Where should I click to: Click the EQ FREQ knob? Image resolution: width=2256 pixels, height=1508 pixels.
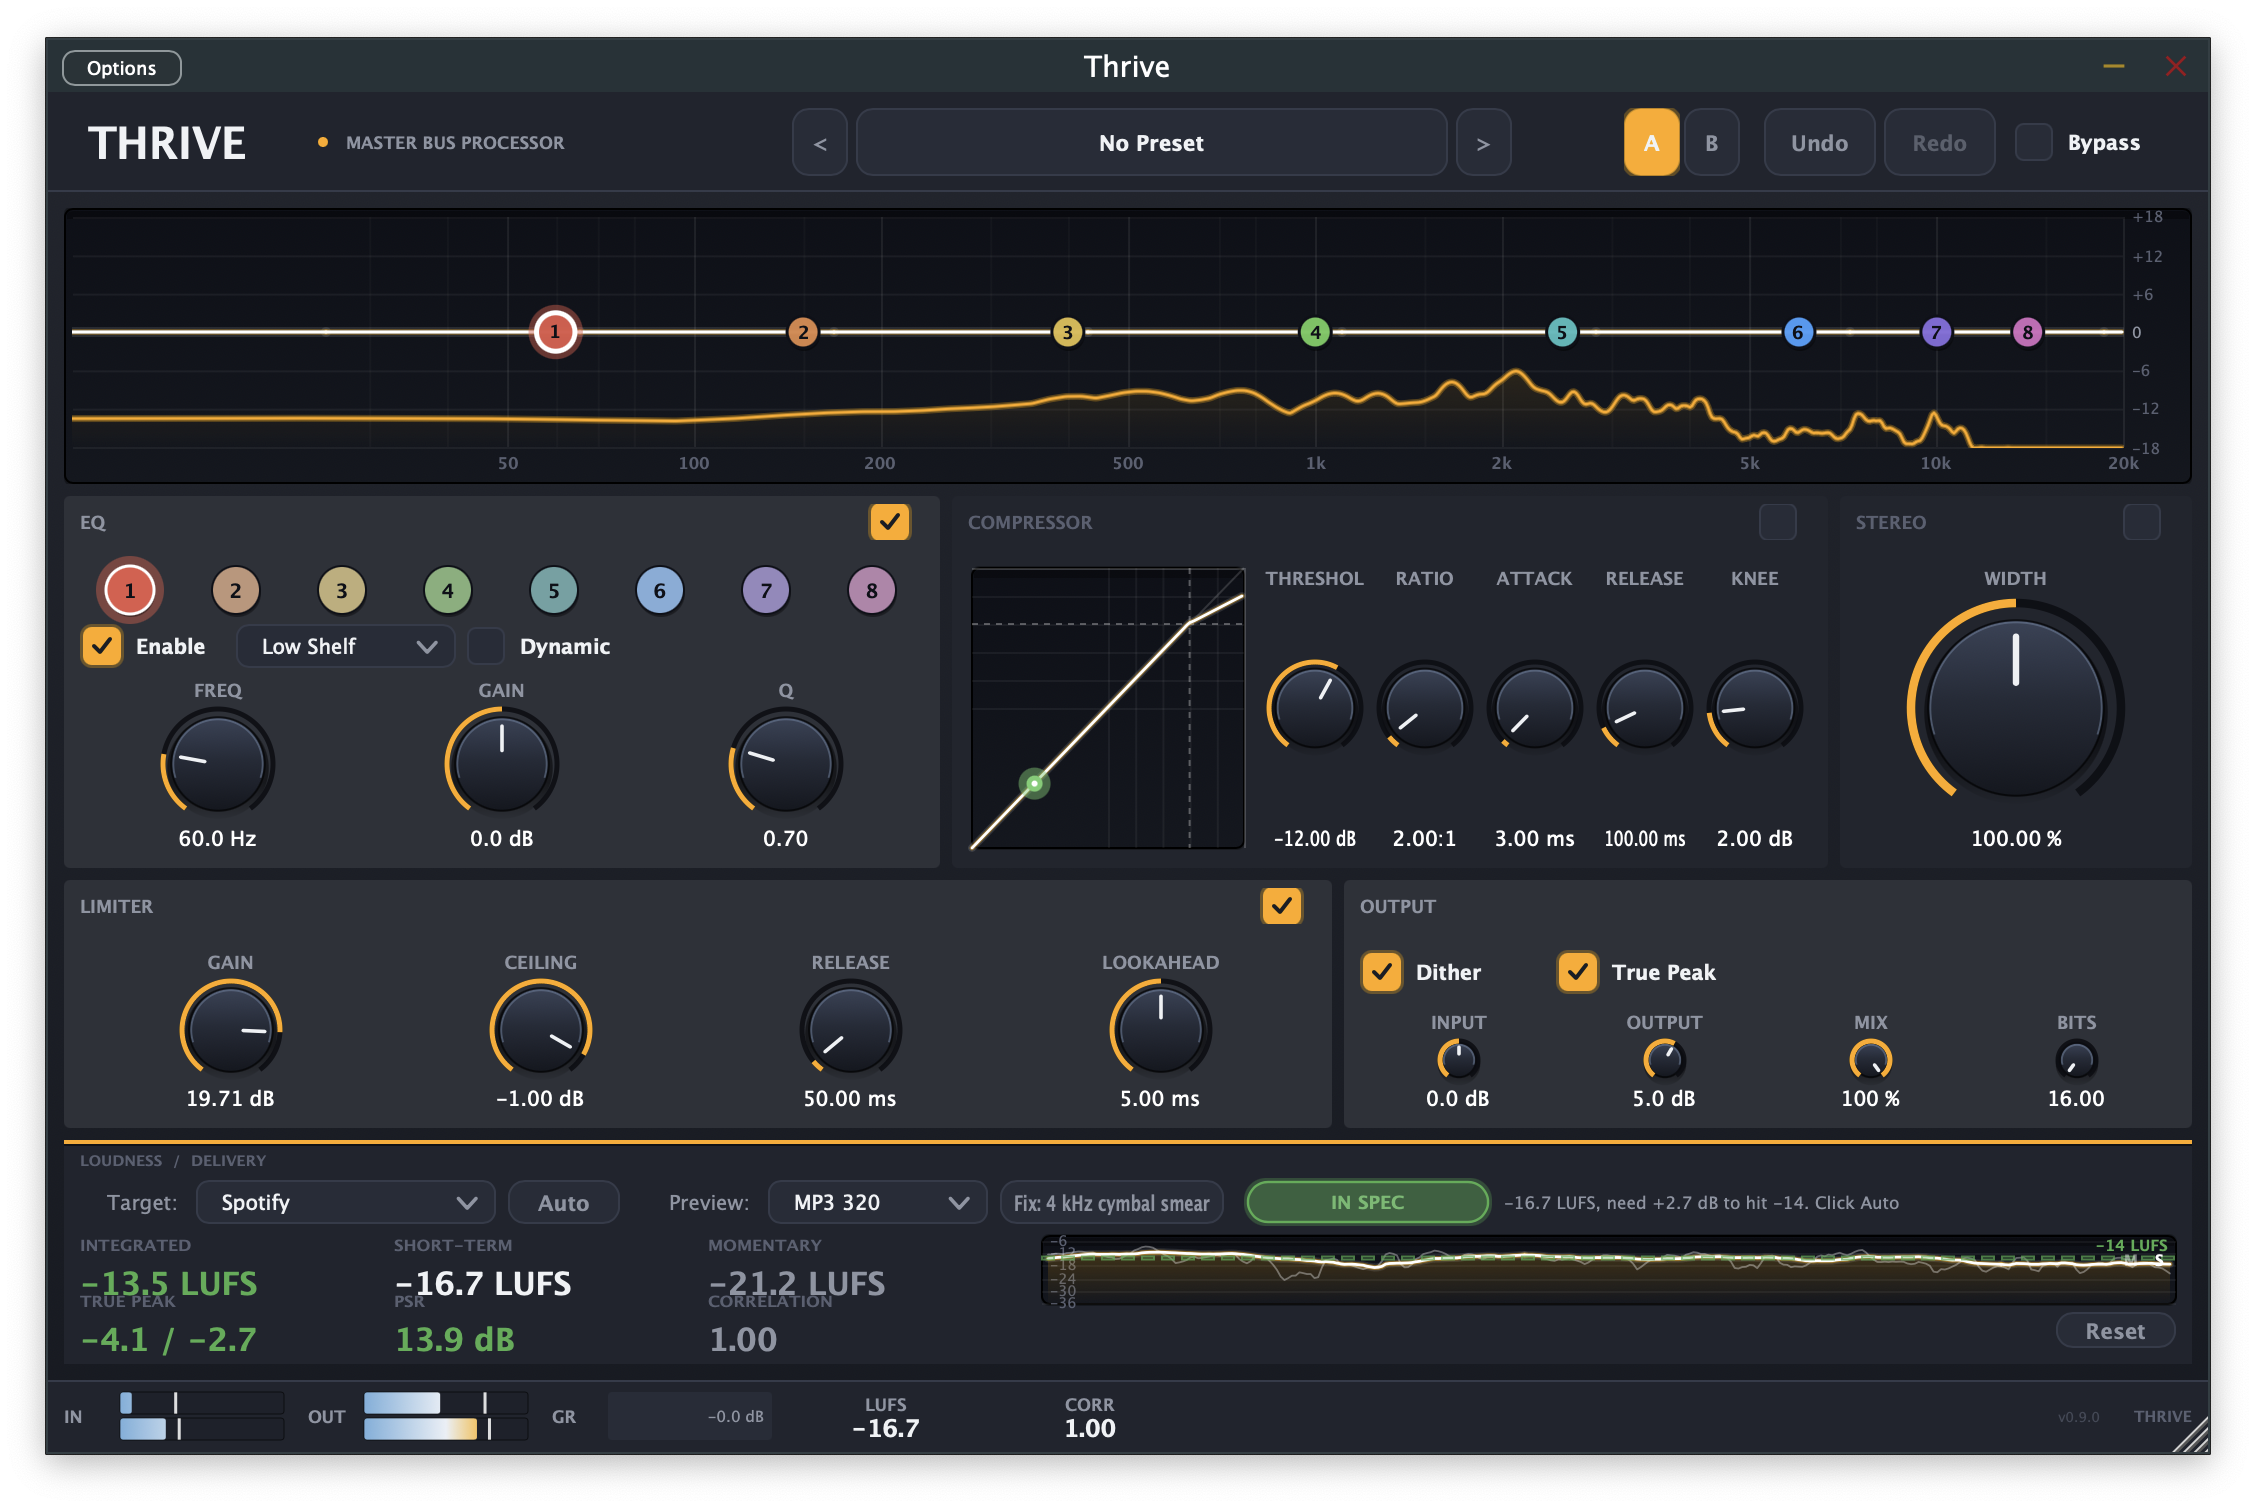tap(218, 764)
